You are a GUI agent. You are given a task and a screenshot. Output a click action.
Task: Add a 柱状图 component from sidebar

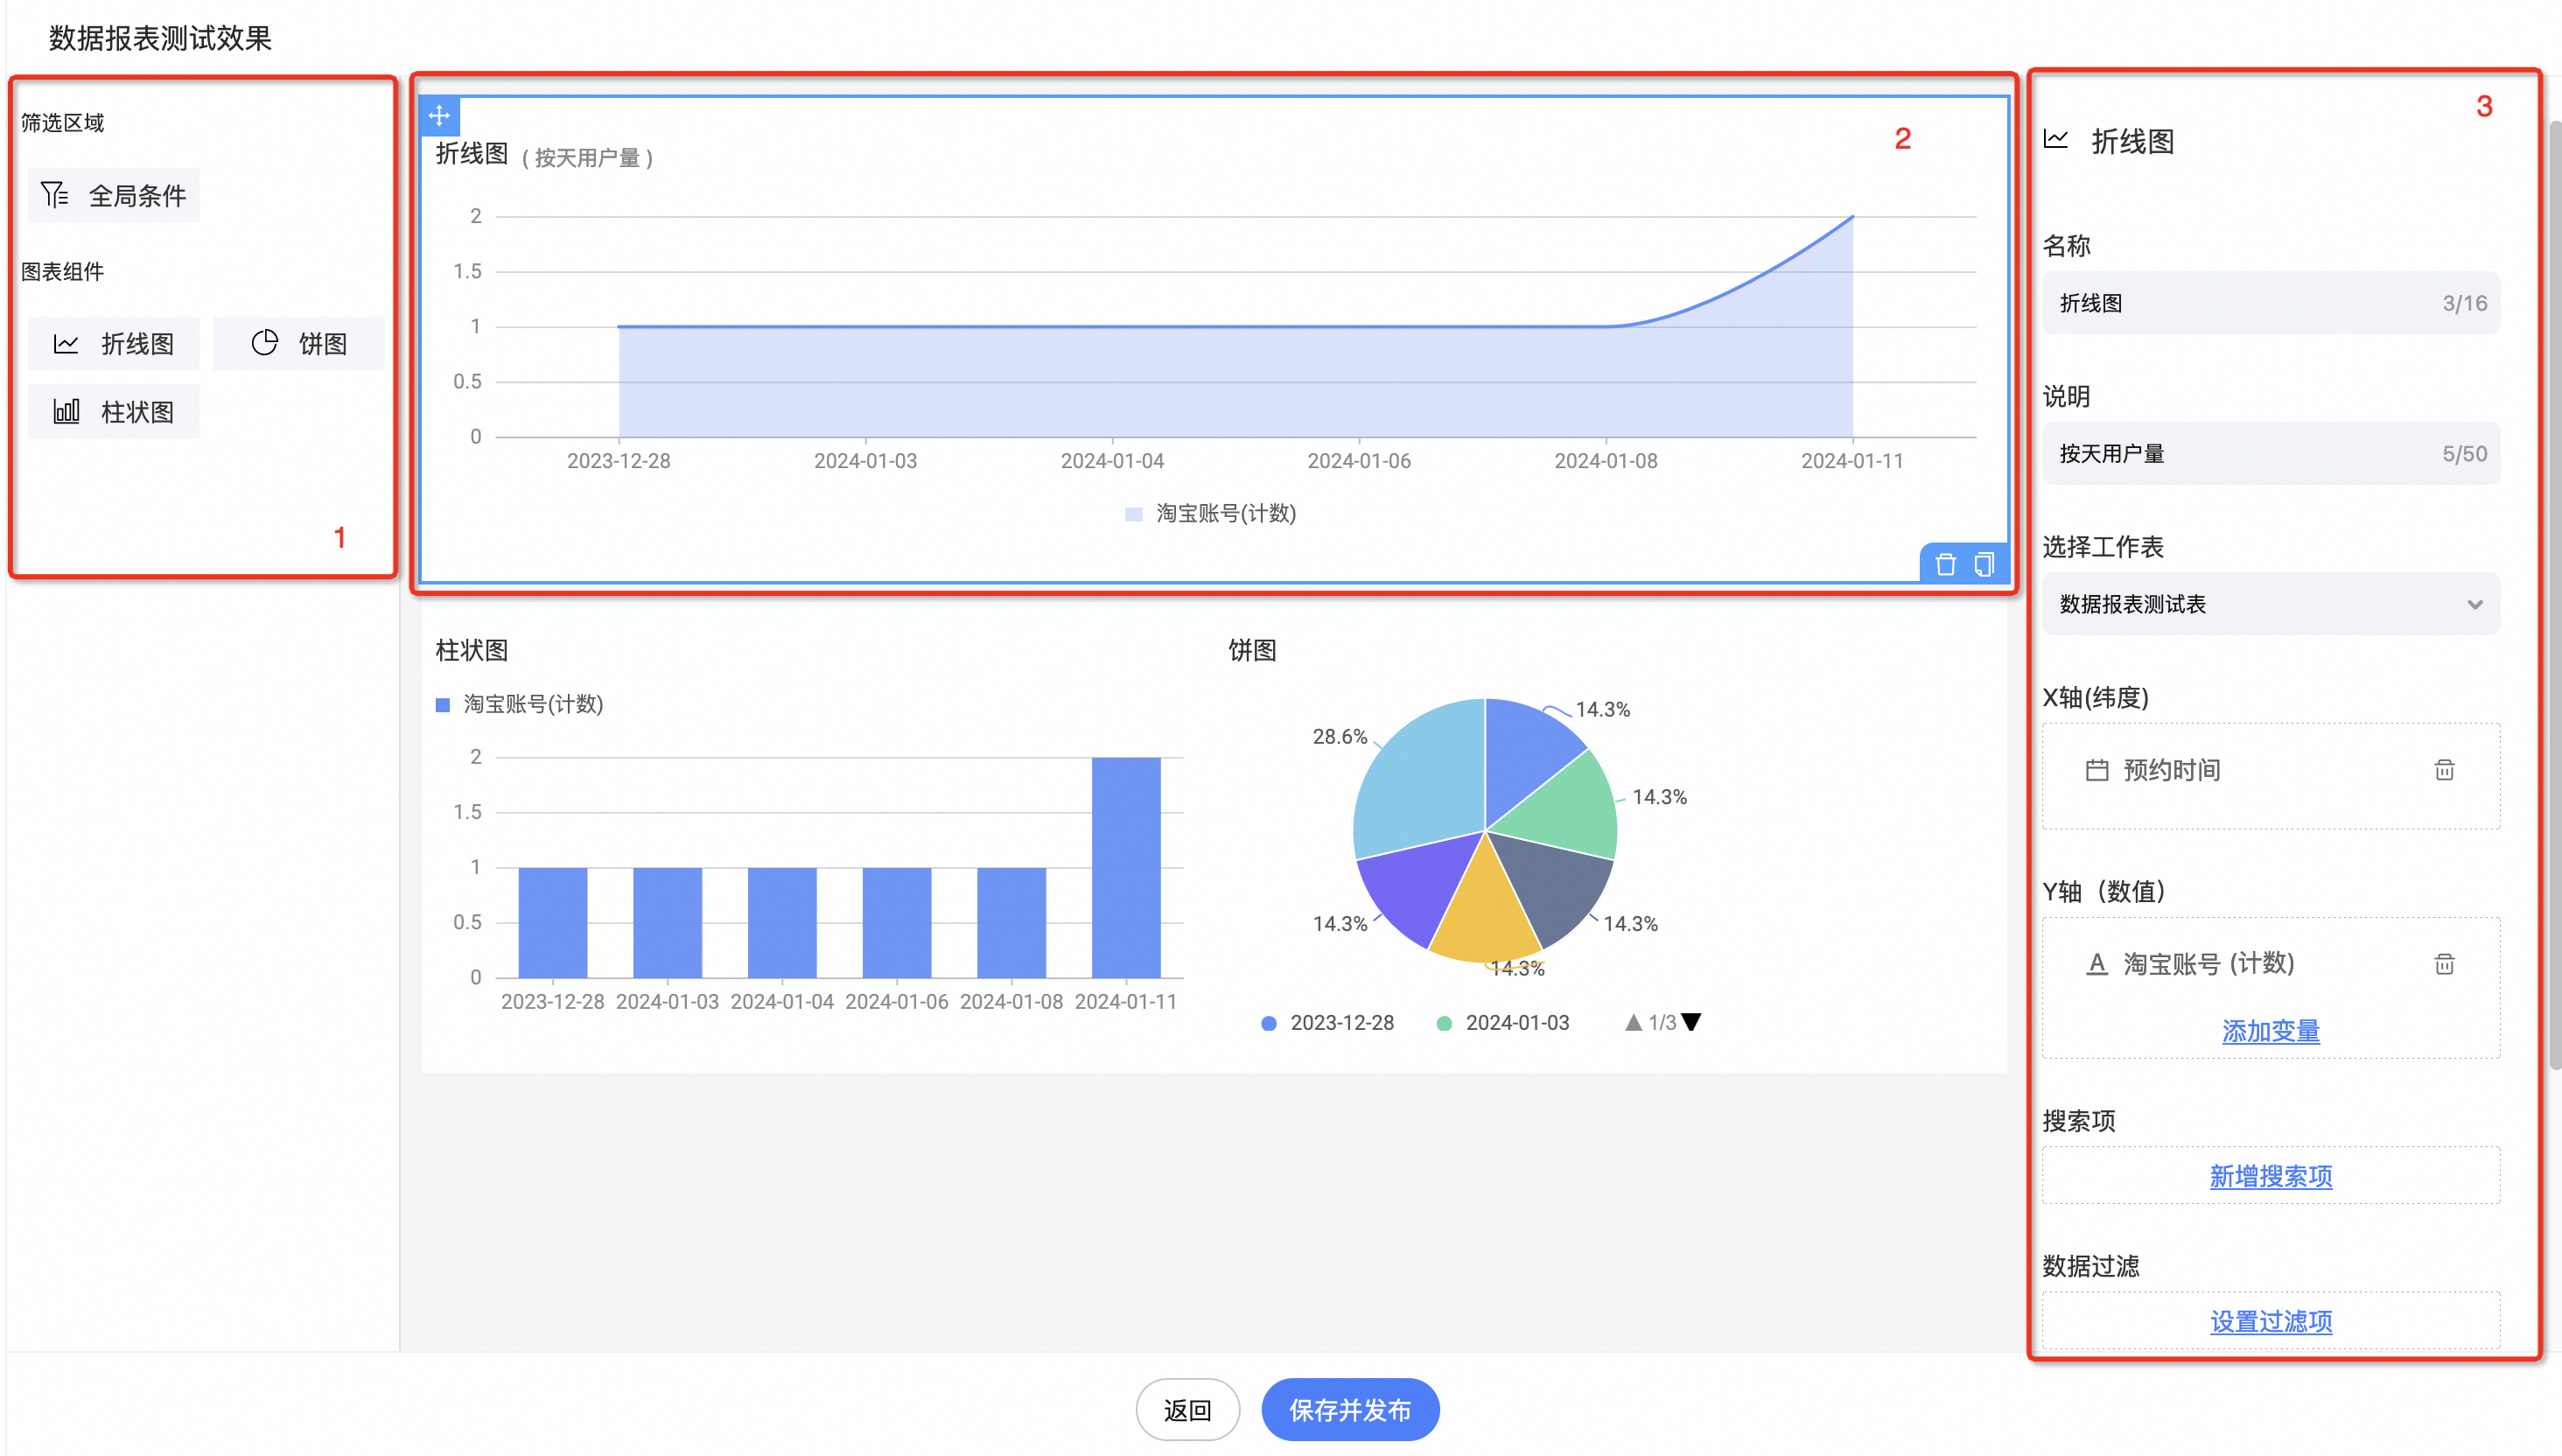[x=114, y=412]
